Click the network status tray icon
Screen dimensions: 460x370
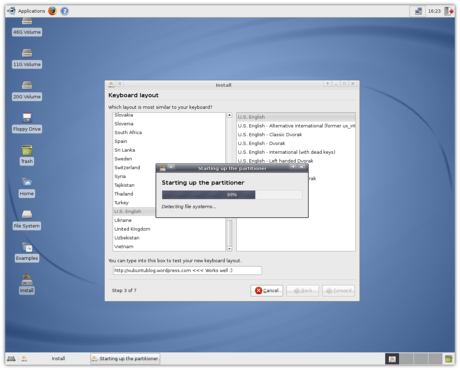click(418, 11)
